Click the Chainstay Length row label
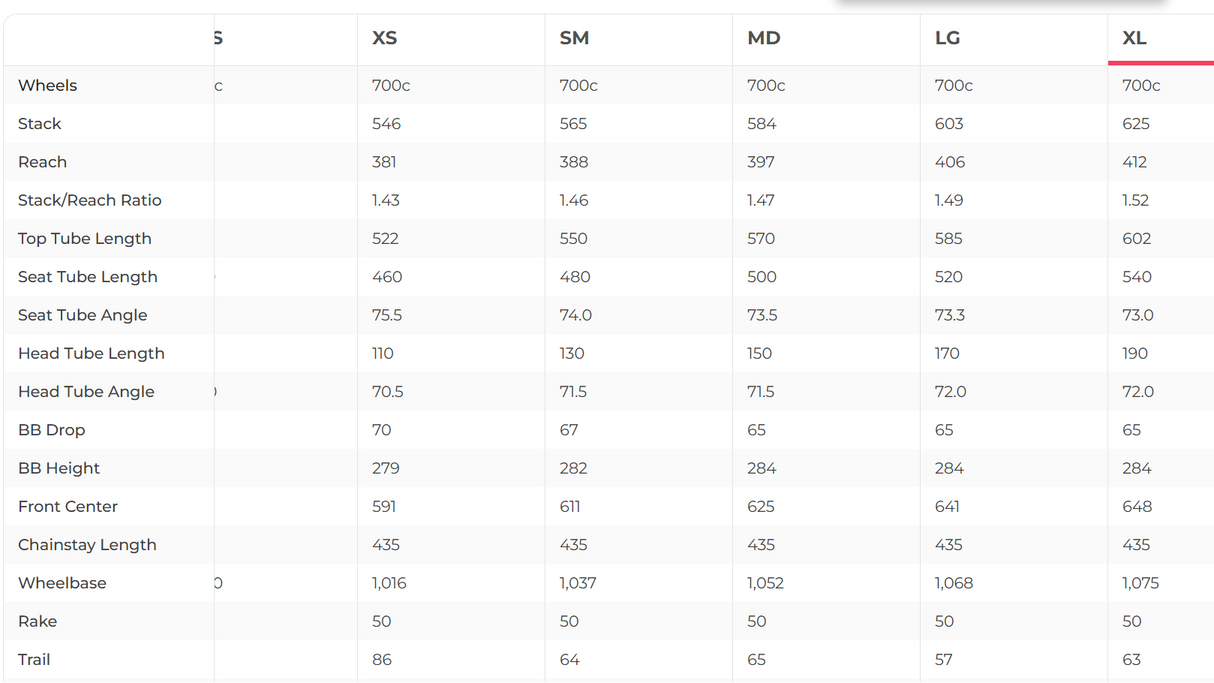The height and width of the screenshot is (683, 1214). pos(87,545)
